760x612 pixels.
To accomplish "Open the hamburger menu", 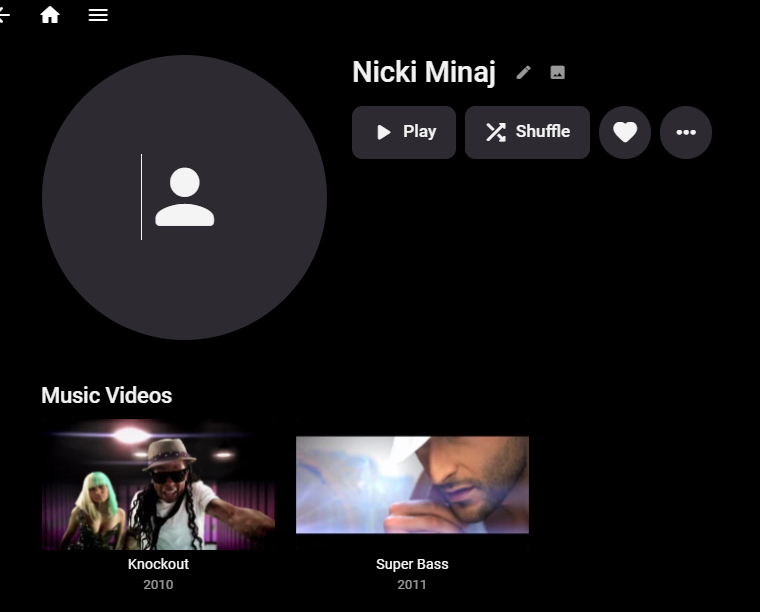I will (98, 15).
